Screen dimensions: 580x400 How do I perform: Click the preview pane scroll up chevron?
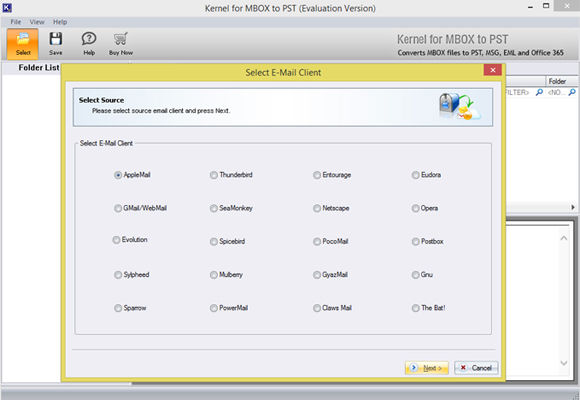(563, 238)
